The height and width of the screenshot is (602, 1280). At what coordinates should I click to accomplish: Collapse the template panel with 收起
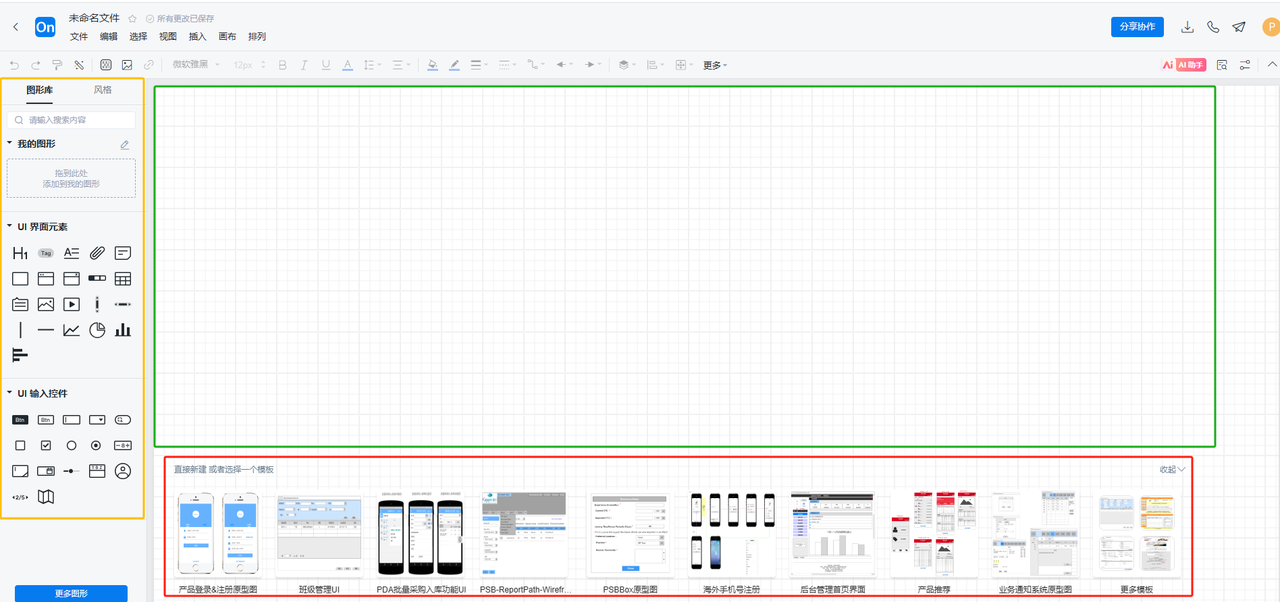(x=1172, y=469)
